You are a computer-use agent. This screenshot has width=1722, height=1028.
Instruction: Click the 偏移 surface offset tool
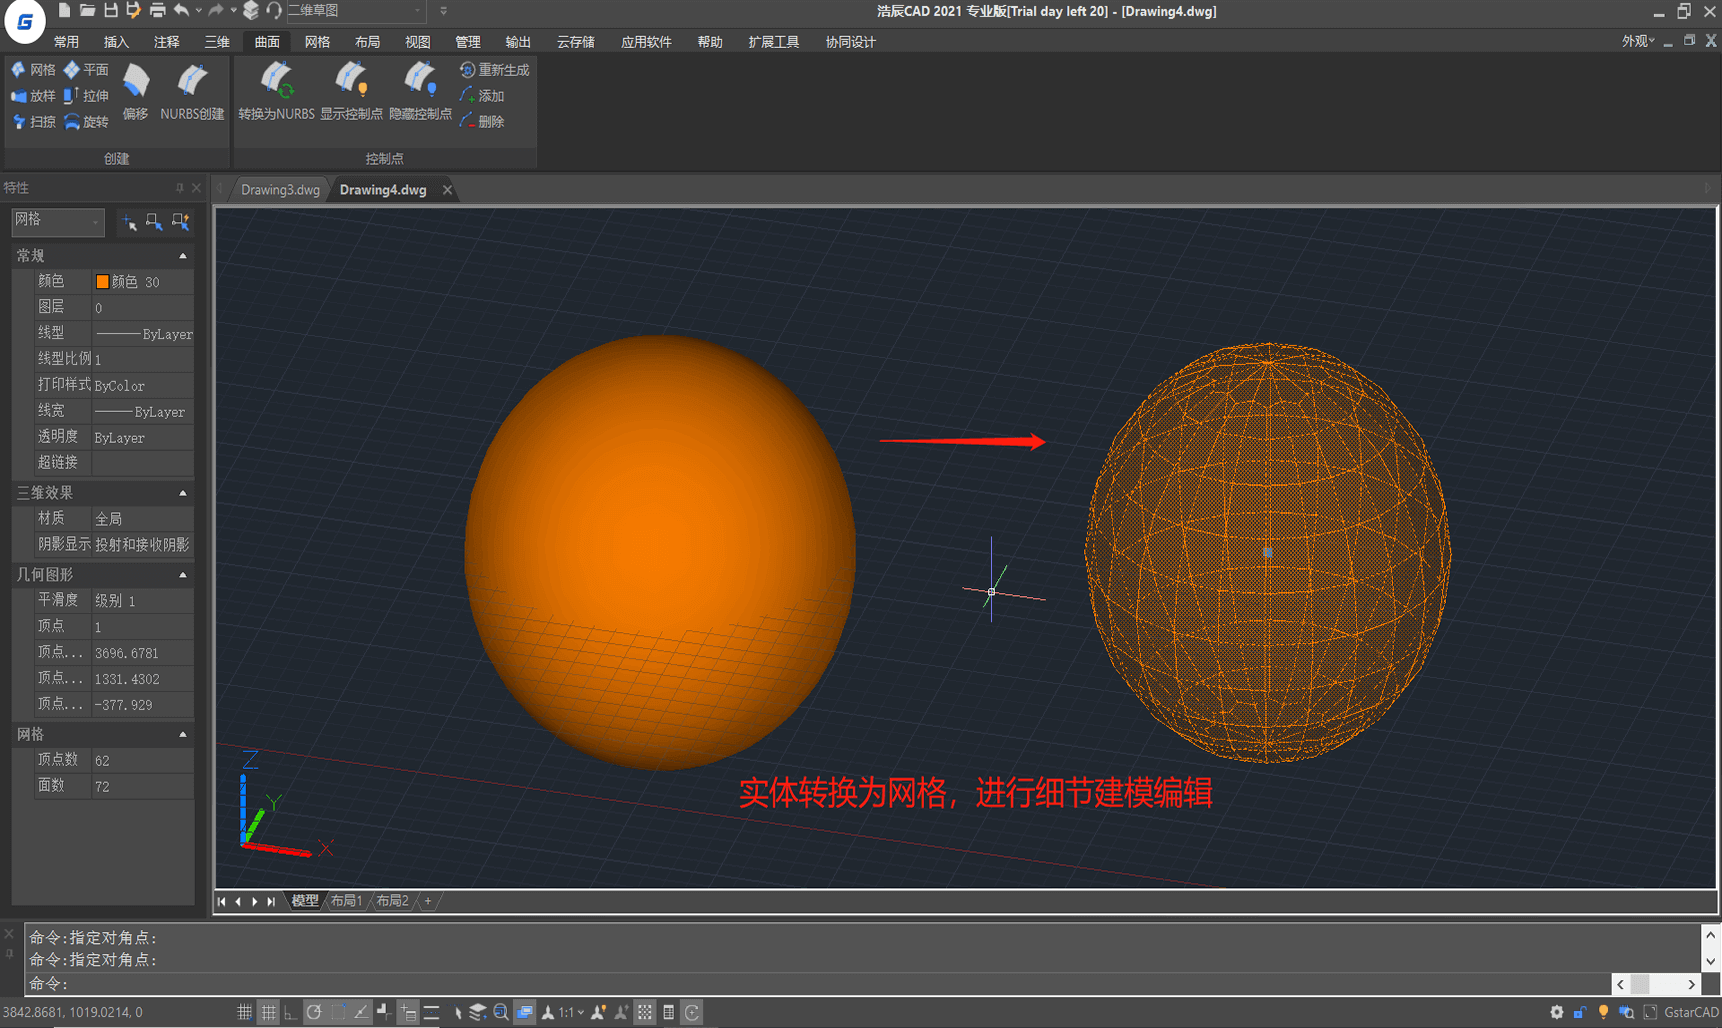136,92
